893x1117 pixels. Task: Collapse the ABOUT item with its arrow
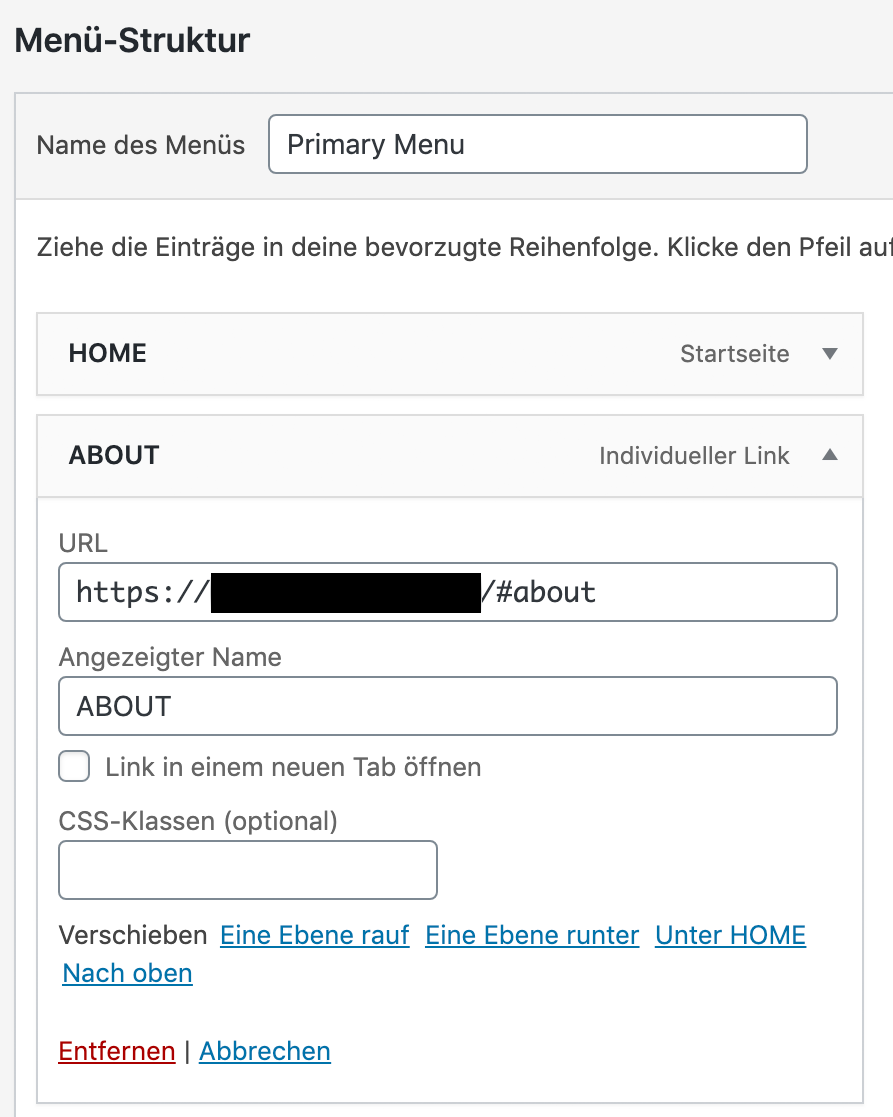pyautogui.click(x=828, y=456)
